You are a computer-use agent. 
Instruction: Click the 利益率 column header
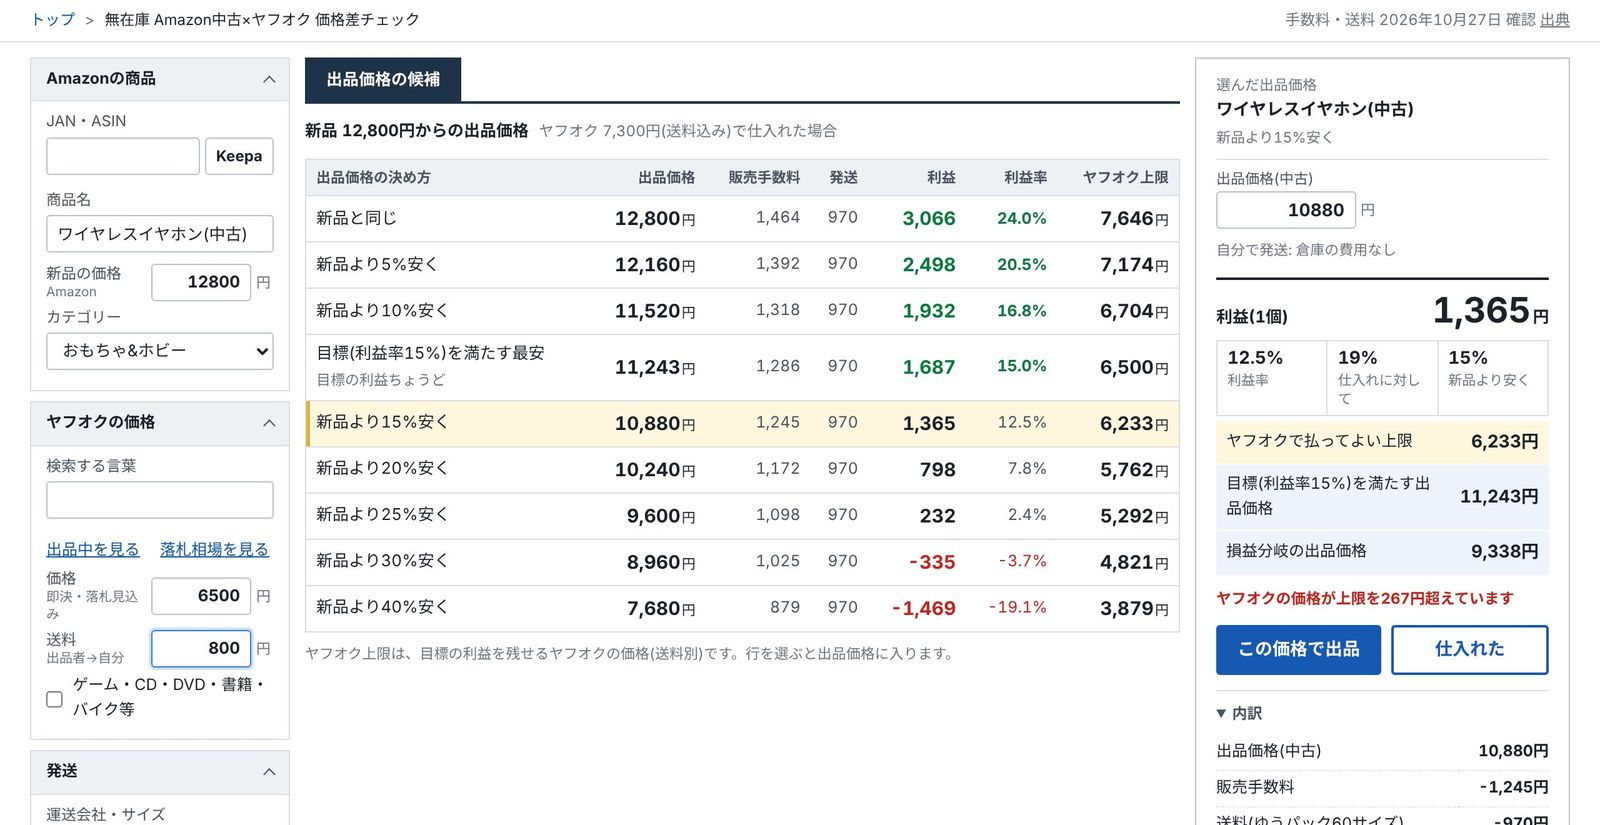pos(1025,177)
